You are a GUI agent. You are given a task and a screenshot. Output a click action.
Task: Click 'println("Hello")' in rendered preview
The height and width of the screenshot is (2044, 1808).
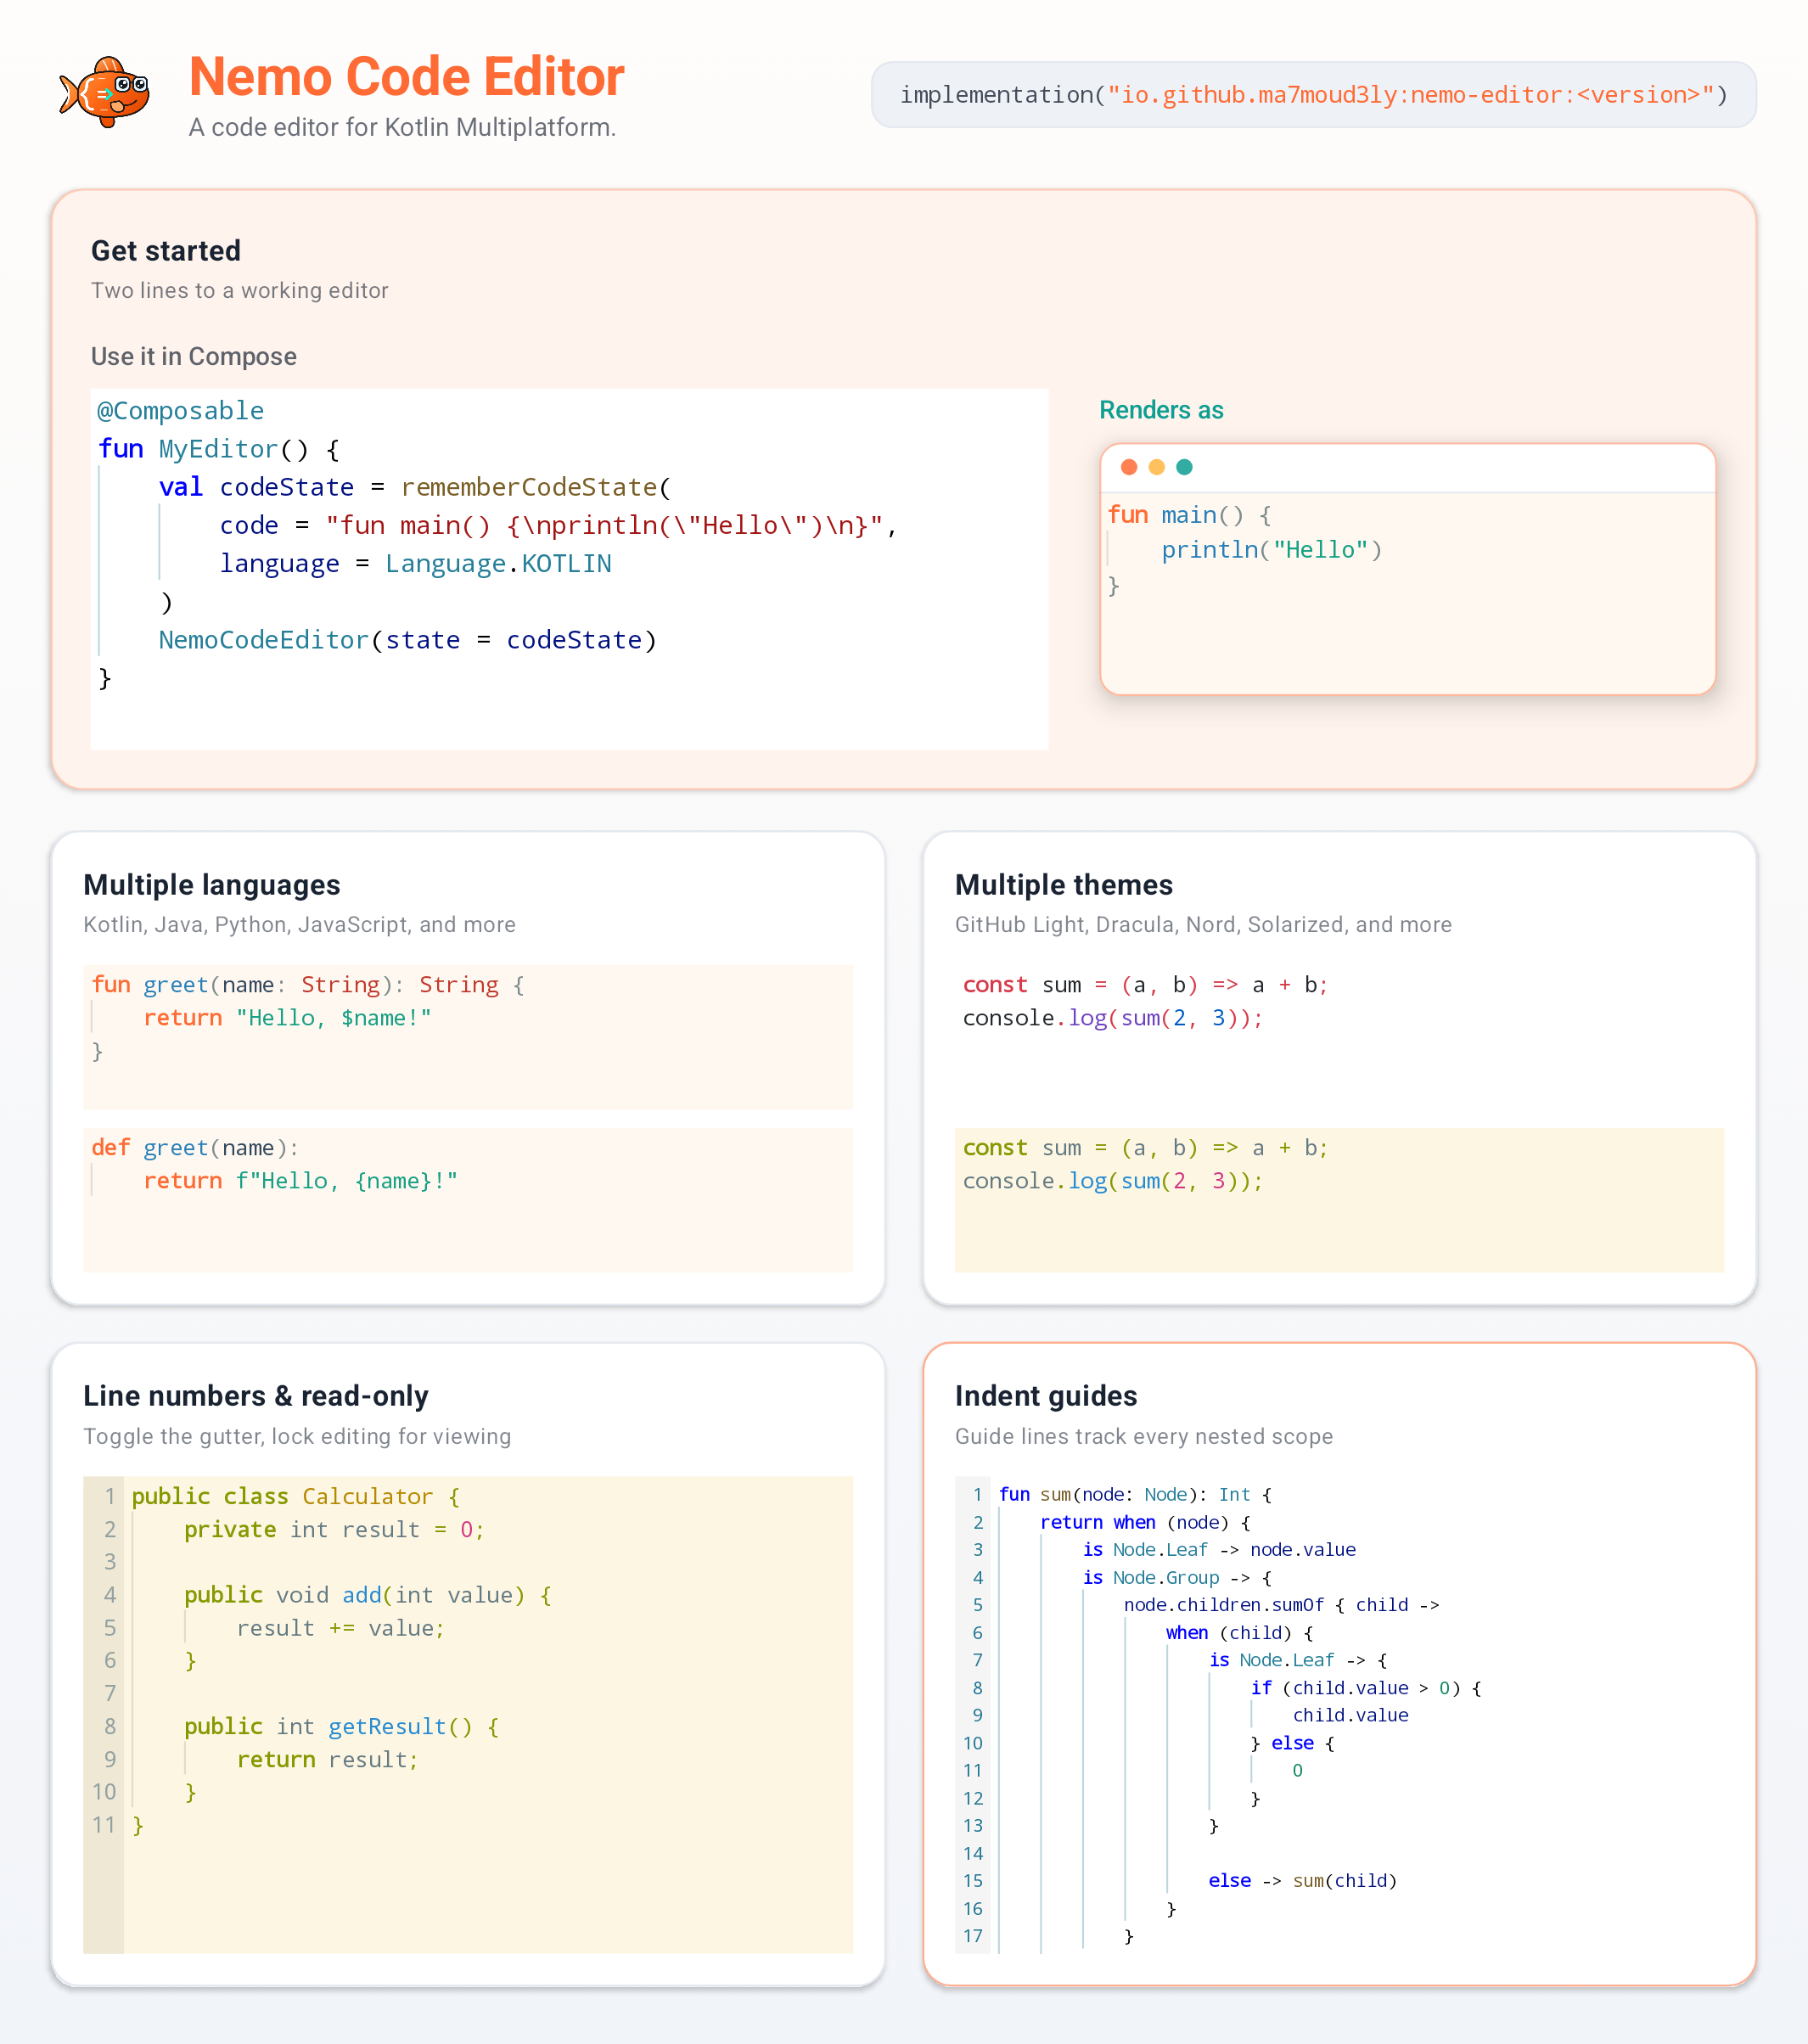1271,550
